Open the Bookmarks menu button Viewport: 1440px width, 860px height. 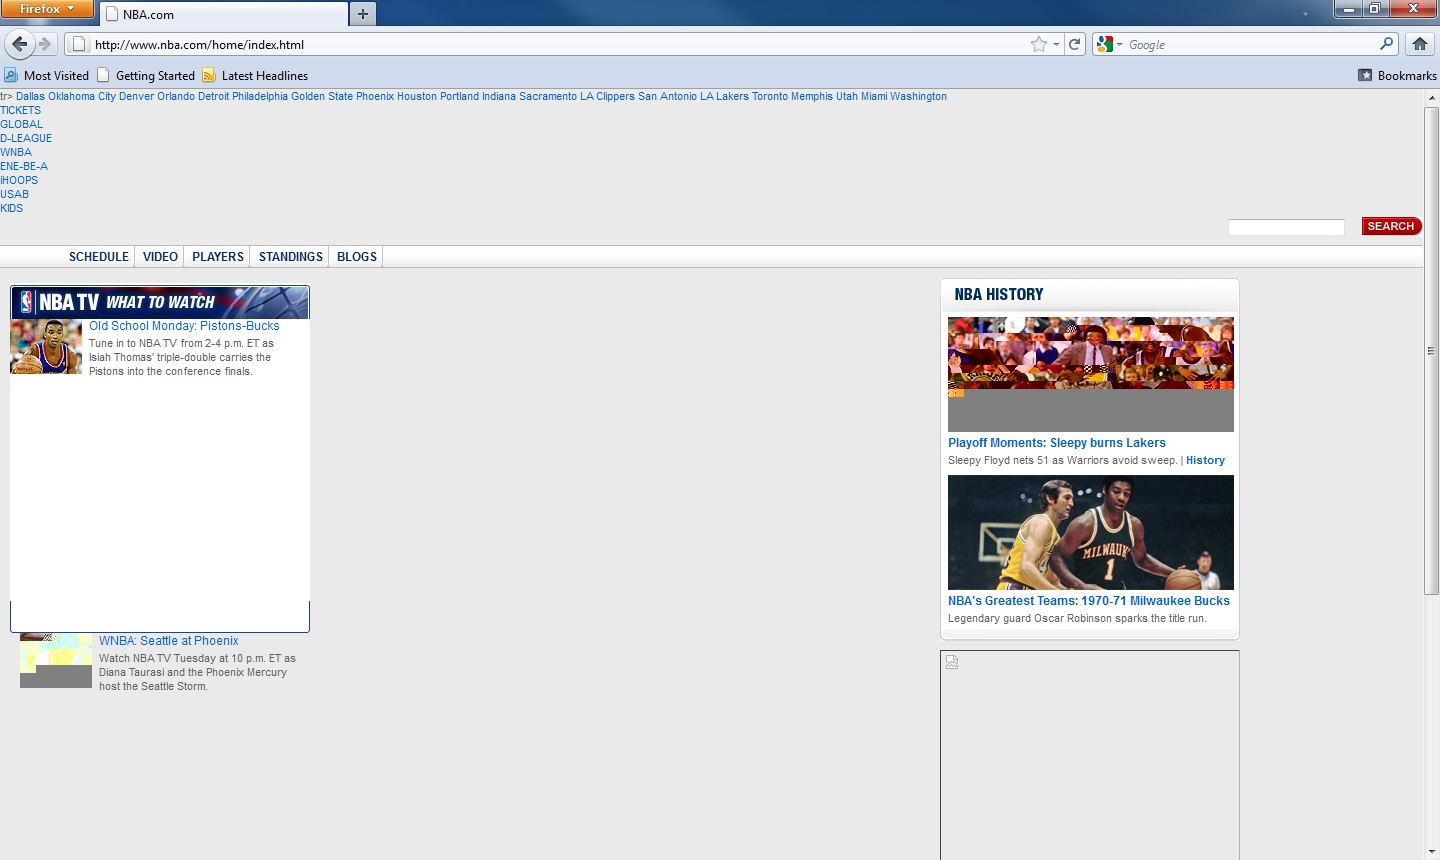[1397, 75]
